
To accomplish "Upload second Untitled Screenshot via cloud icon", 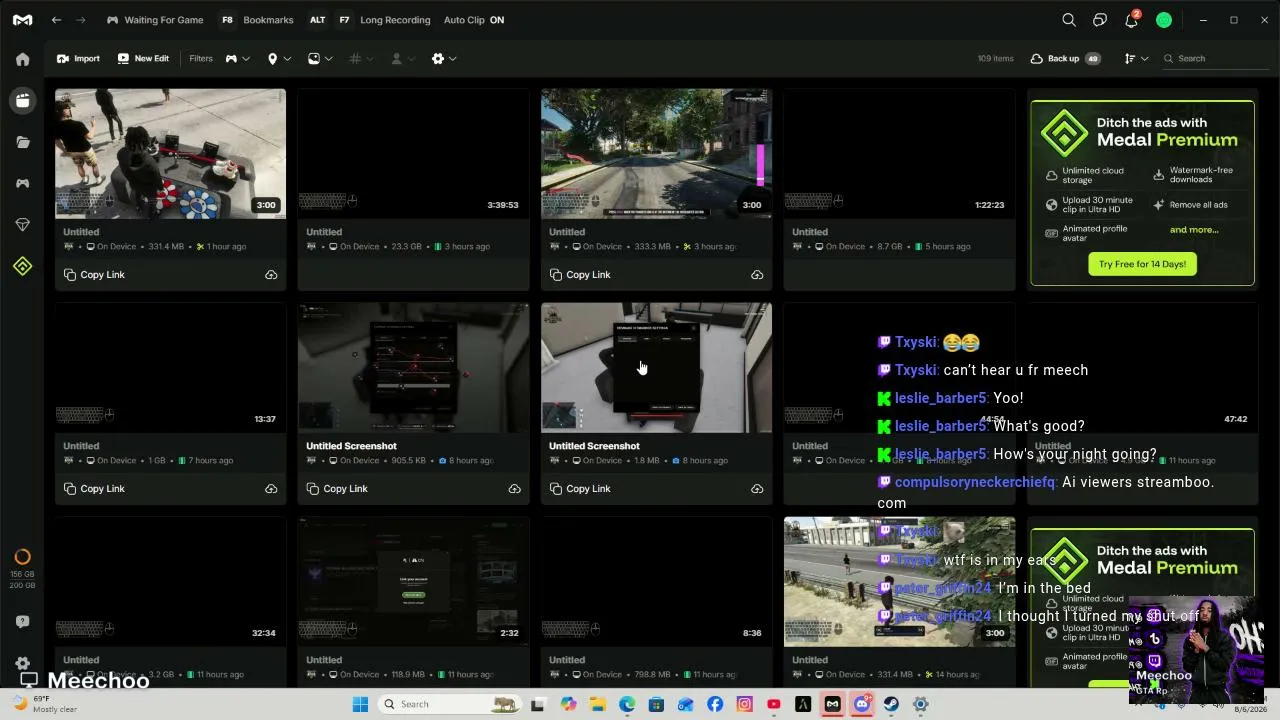I will click(757, 489).
